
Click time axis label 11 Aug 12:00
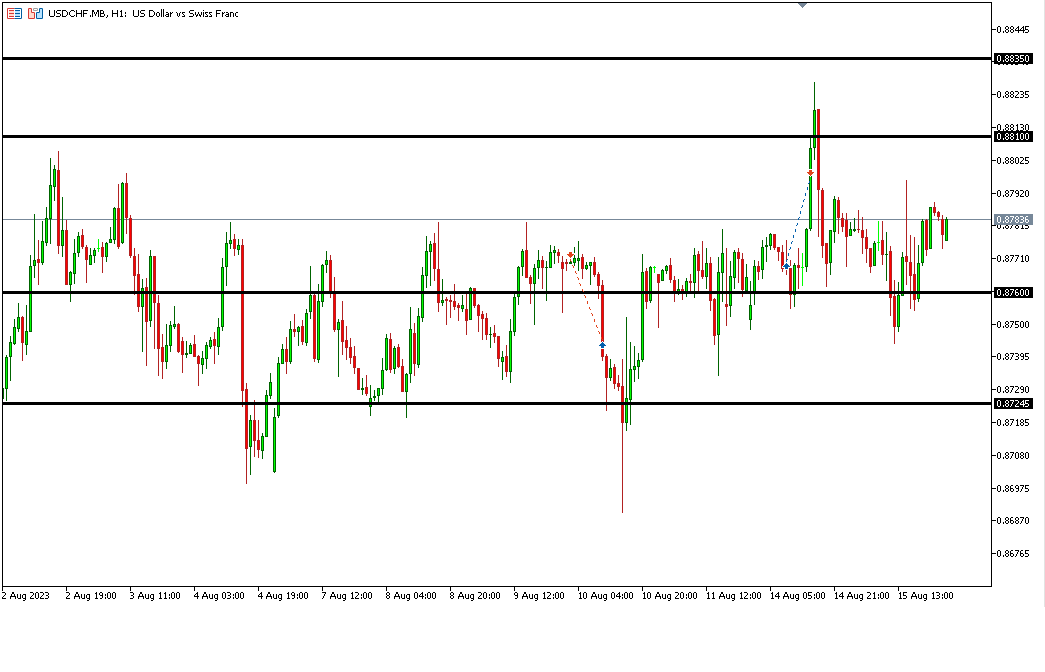pyautogui.click(x=733, y=596)
